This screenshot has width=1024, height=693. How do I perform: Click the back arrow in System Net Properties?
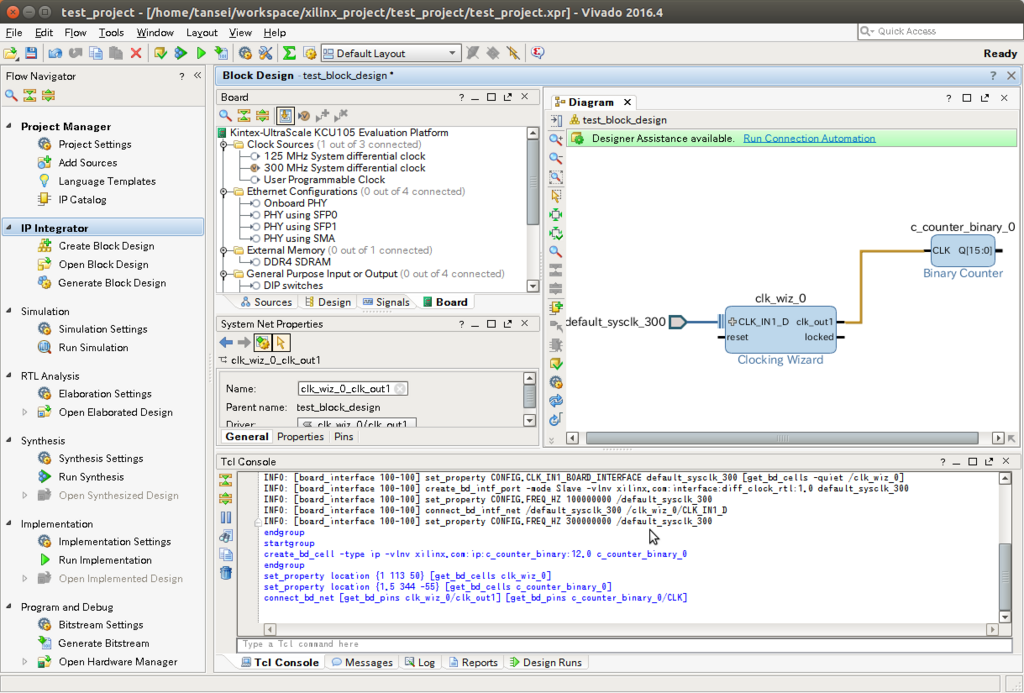pos(226,342)
